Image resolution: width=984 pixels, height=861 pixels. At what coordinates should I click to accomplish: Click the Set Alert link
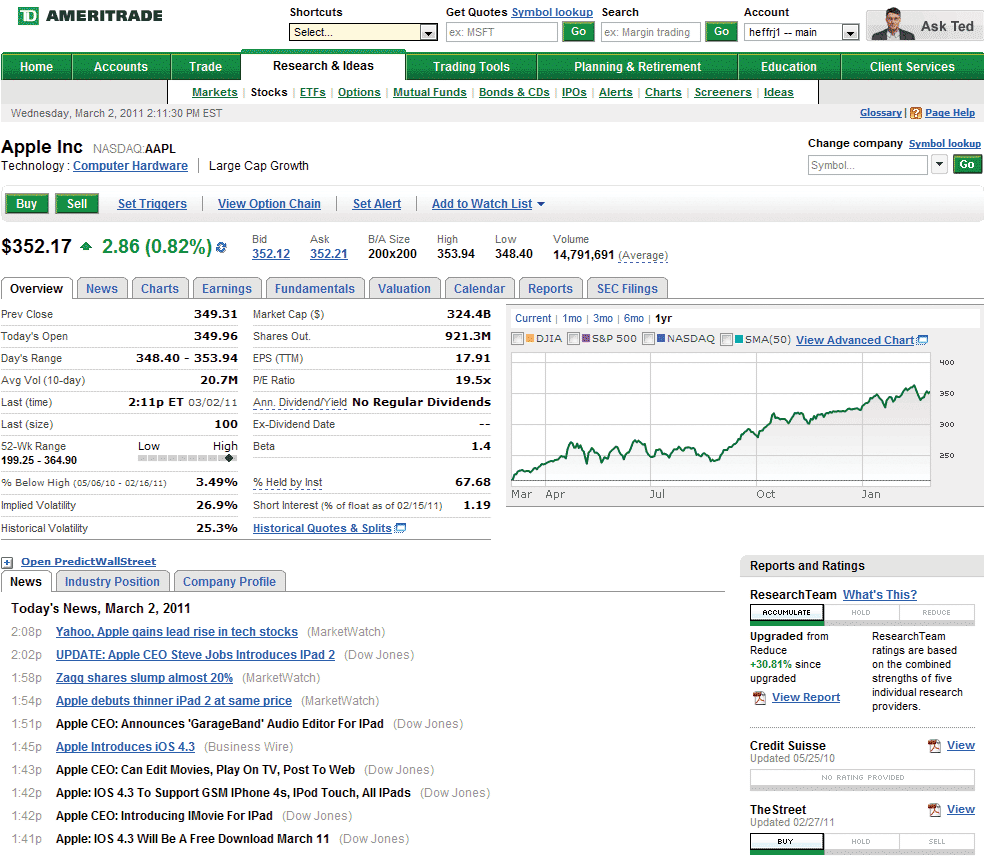(x=377, y=204)
